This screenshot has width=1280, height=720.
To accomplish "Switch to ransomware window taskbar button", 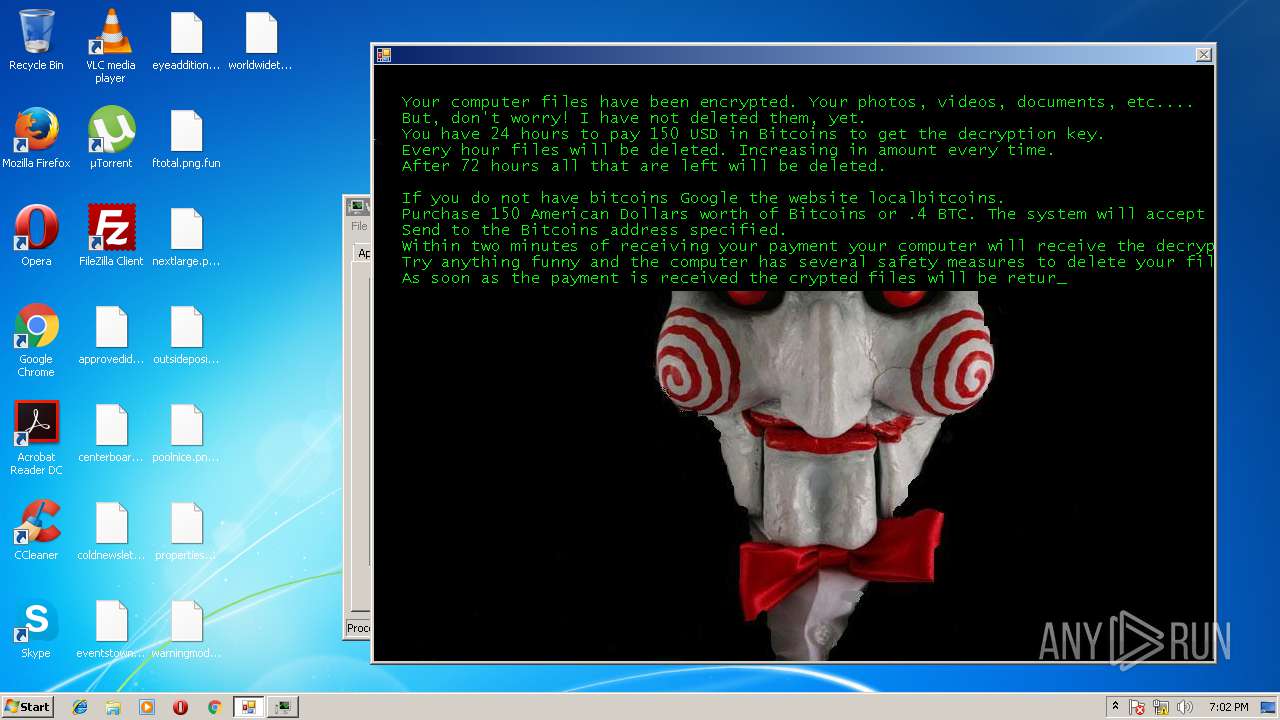I will point(248,707).
